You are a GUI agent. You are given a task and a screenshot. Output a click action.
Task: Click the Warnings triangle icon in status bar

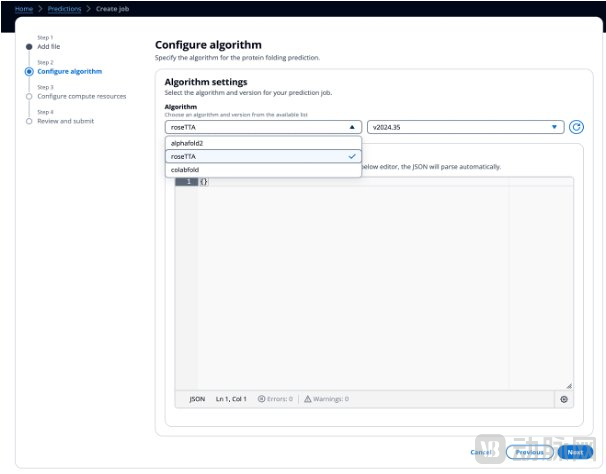point(308,399)
